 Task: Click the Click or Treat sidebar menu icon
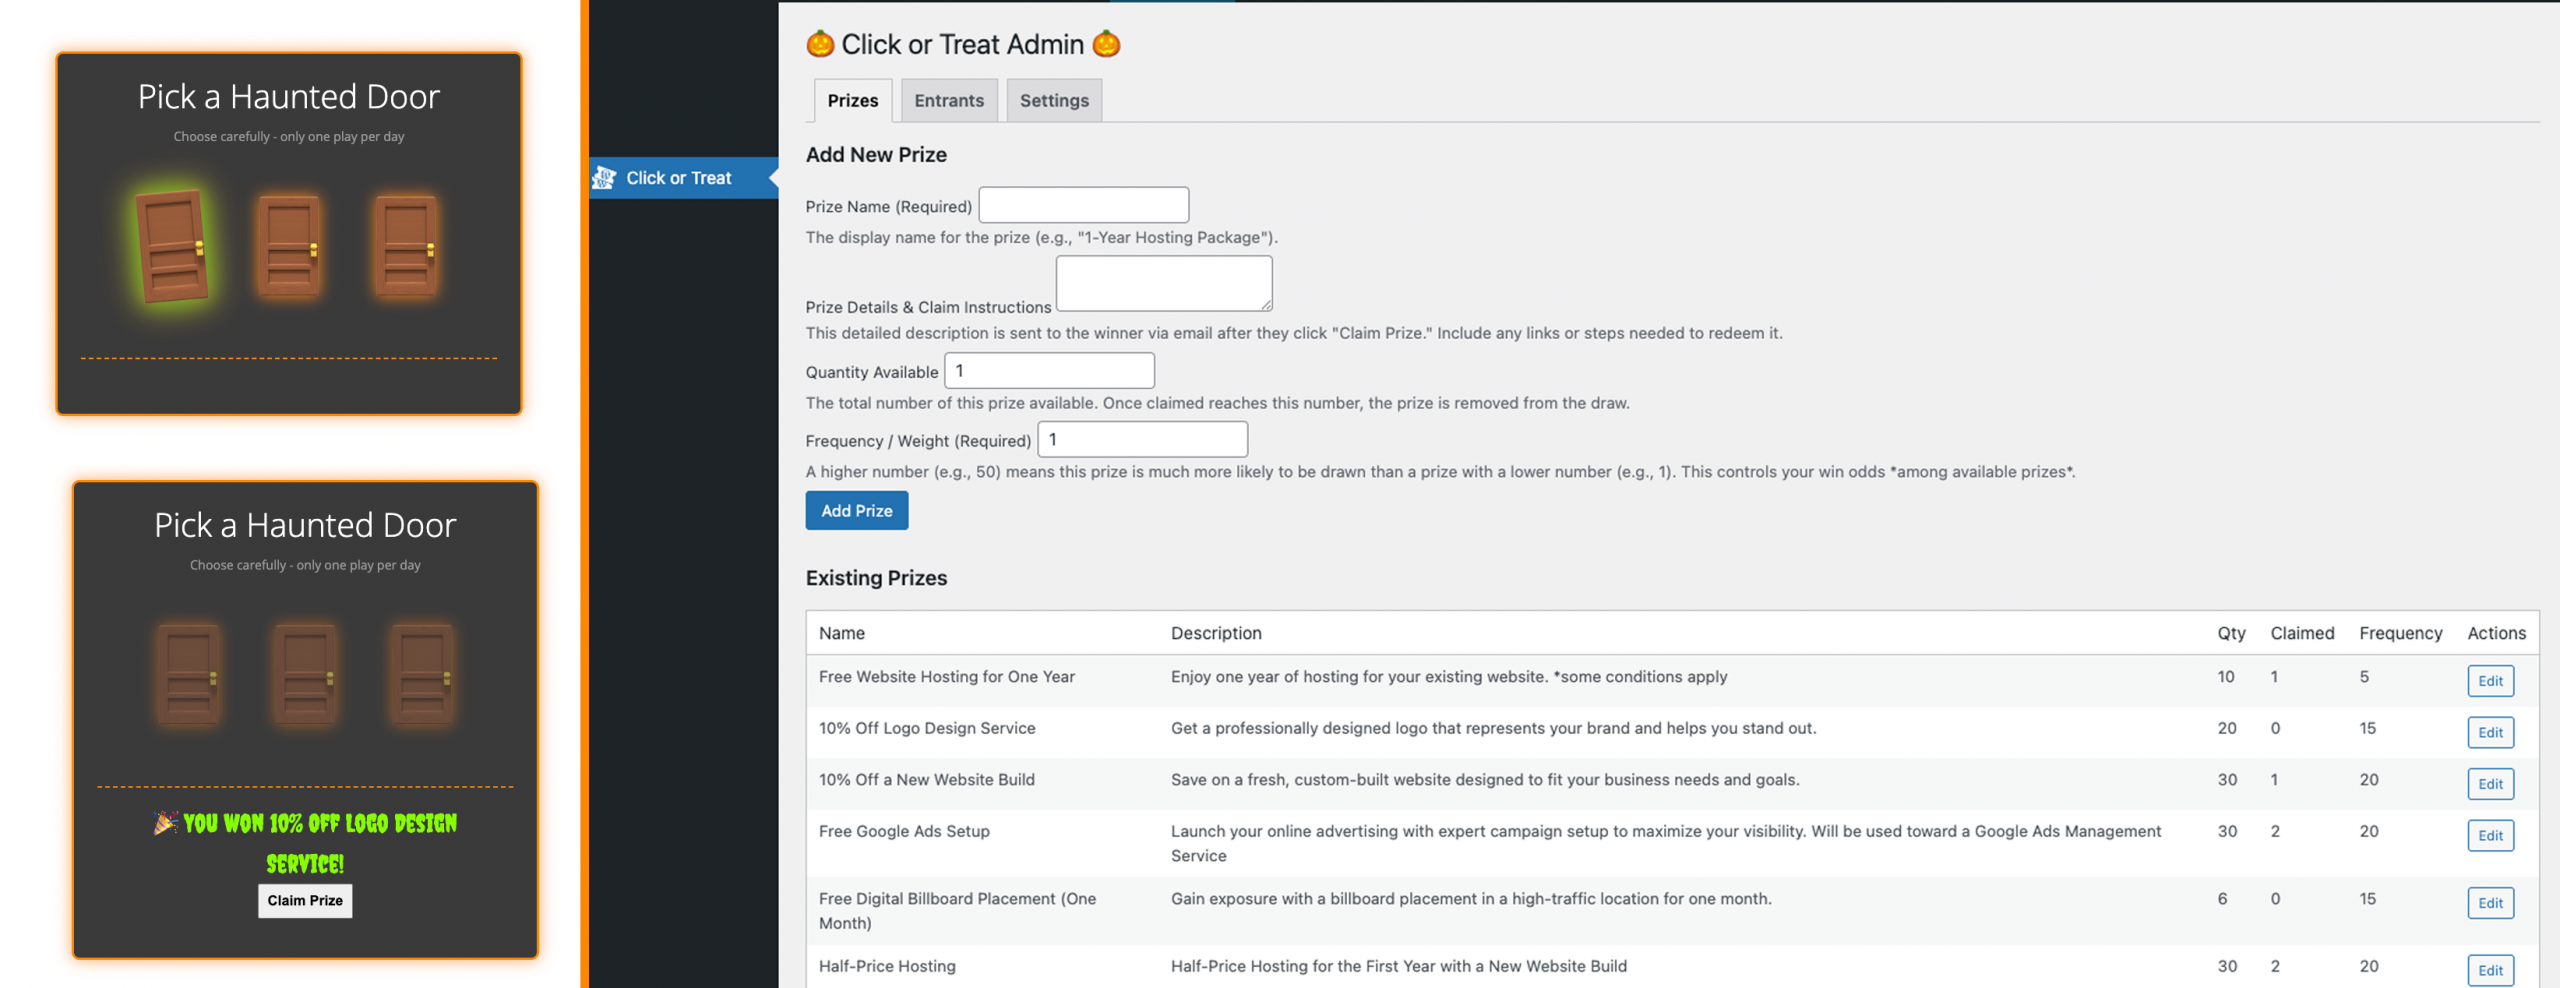[x=604, y=178]
